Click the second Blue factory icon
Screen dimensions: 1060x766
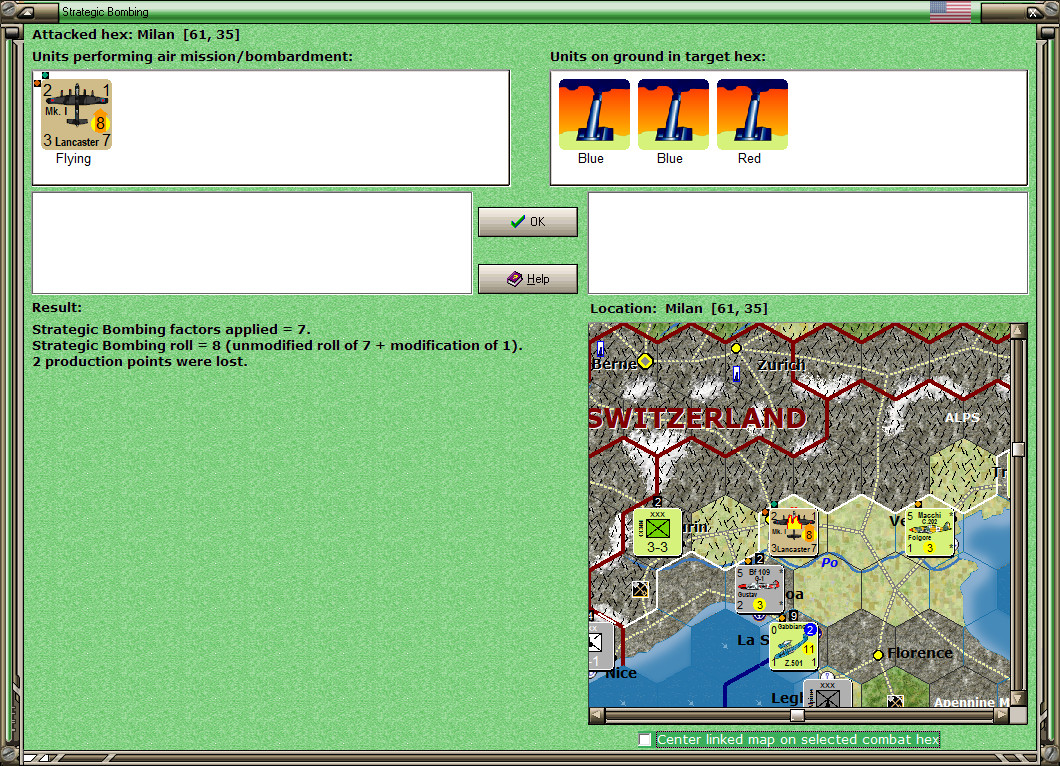673,114
